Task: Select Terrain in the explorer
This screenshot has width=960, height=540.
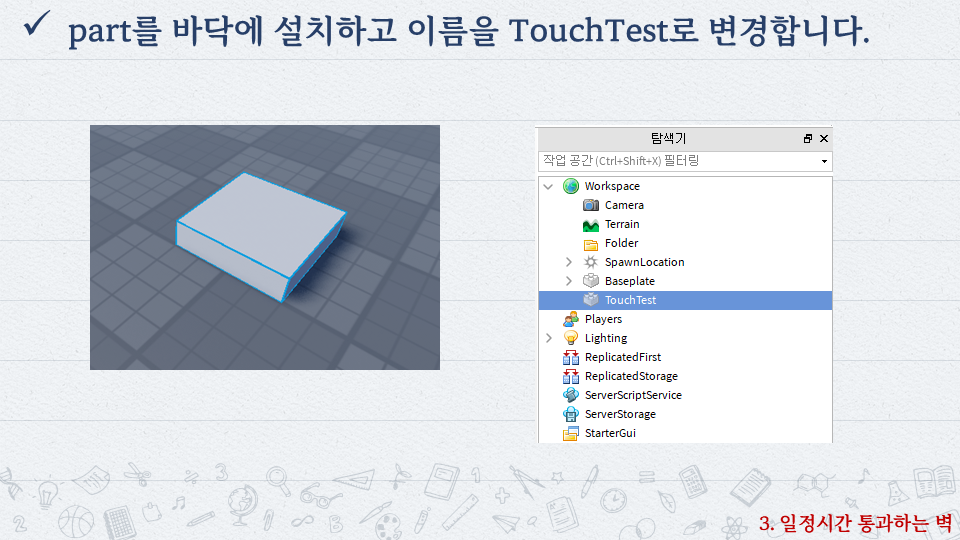Action: [622, 224]
